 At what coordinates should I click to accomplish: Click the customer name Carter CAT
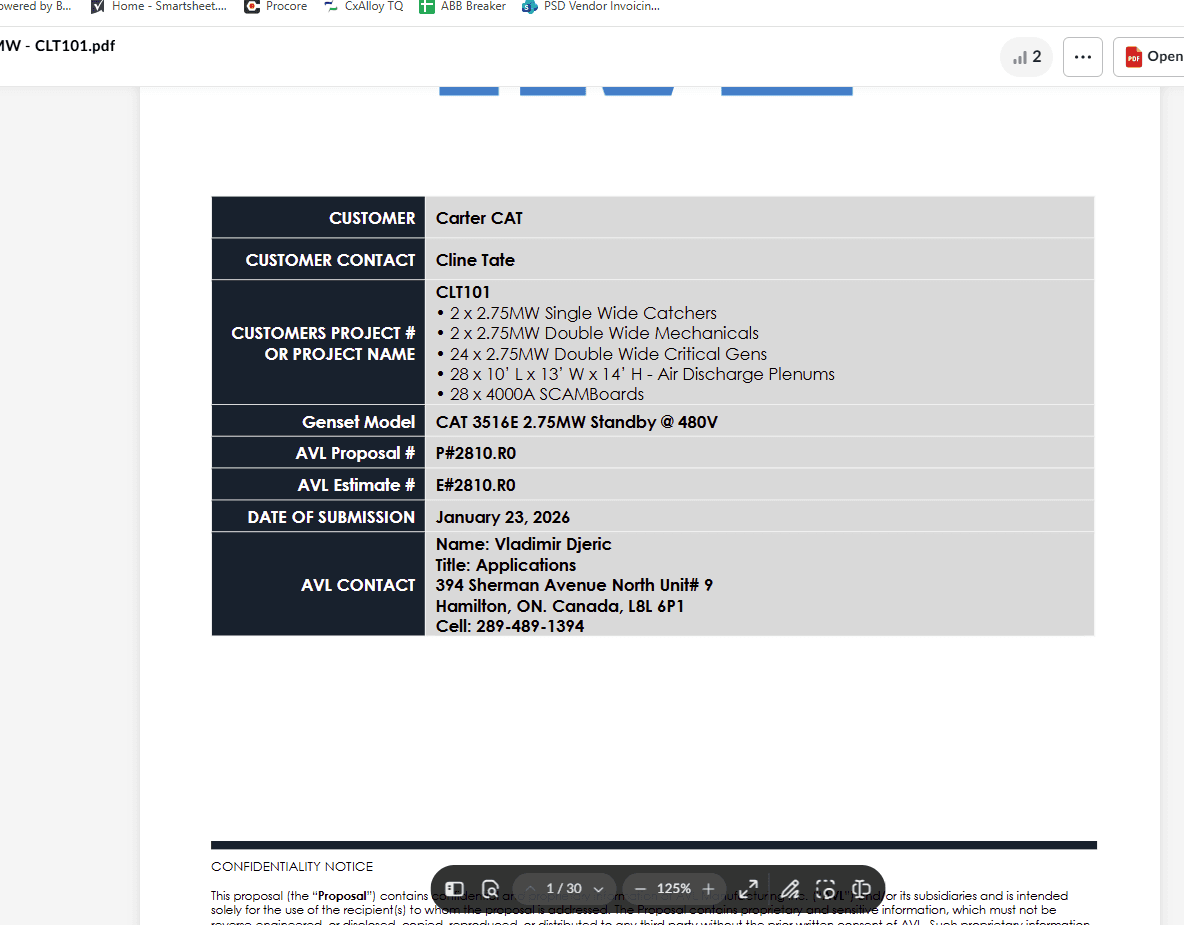(x=479, y=218)
